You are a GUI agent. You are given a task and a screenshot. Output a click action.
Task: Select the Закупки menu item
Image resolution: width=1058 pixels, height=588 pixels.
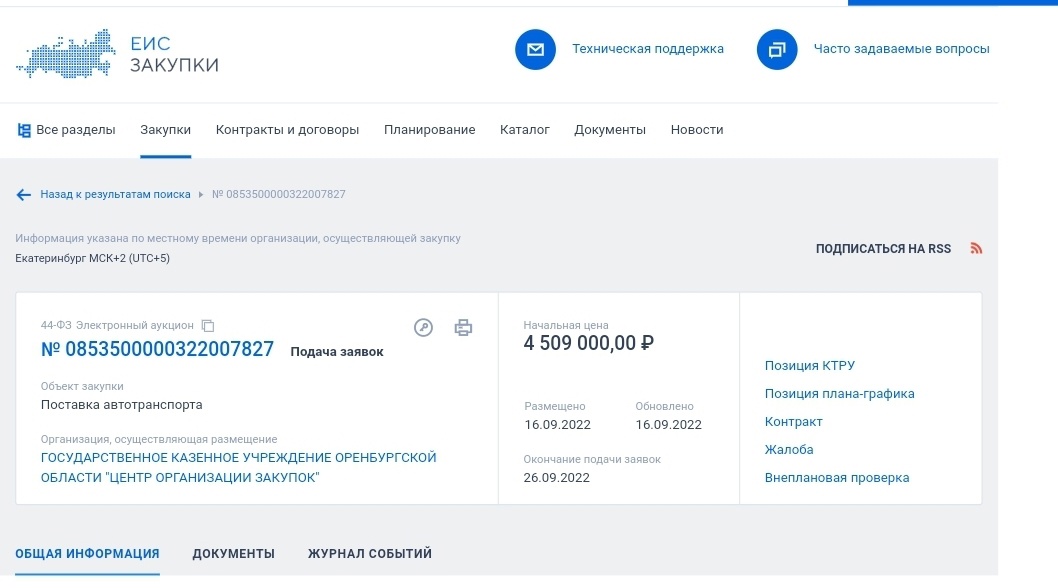(165, 130)
